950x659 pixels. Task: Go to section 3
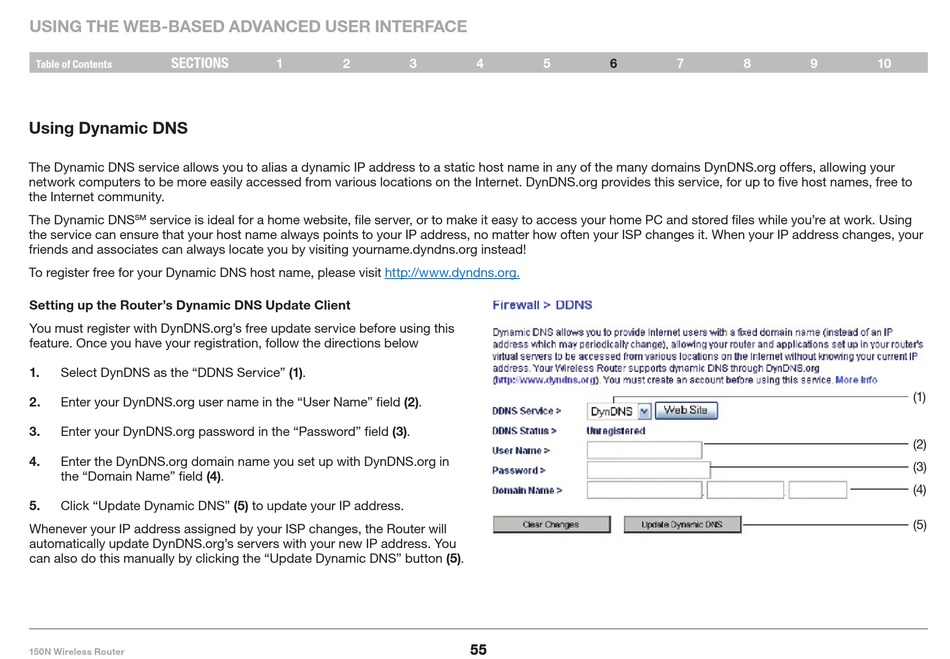[x=413, y=64]
